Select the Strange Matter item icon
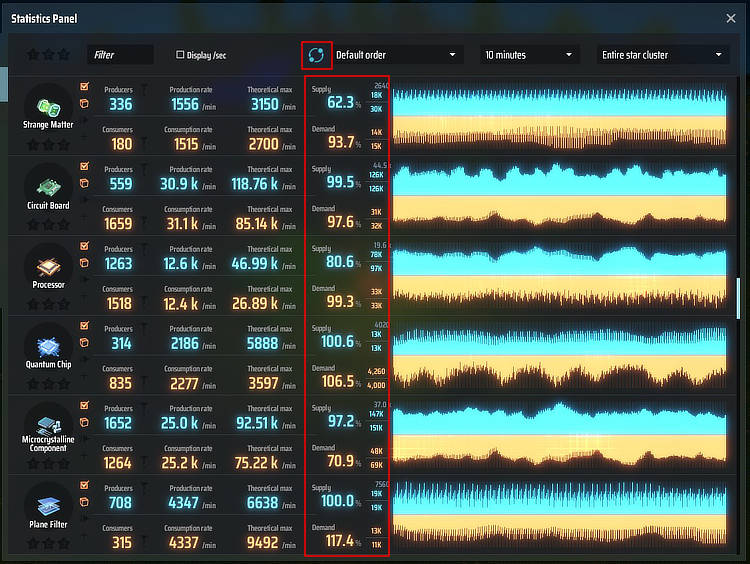The width and height of the screenshot is (750, 564). tap(48, 107)
